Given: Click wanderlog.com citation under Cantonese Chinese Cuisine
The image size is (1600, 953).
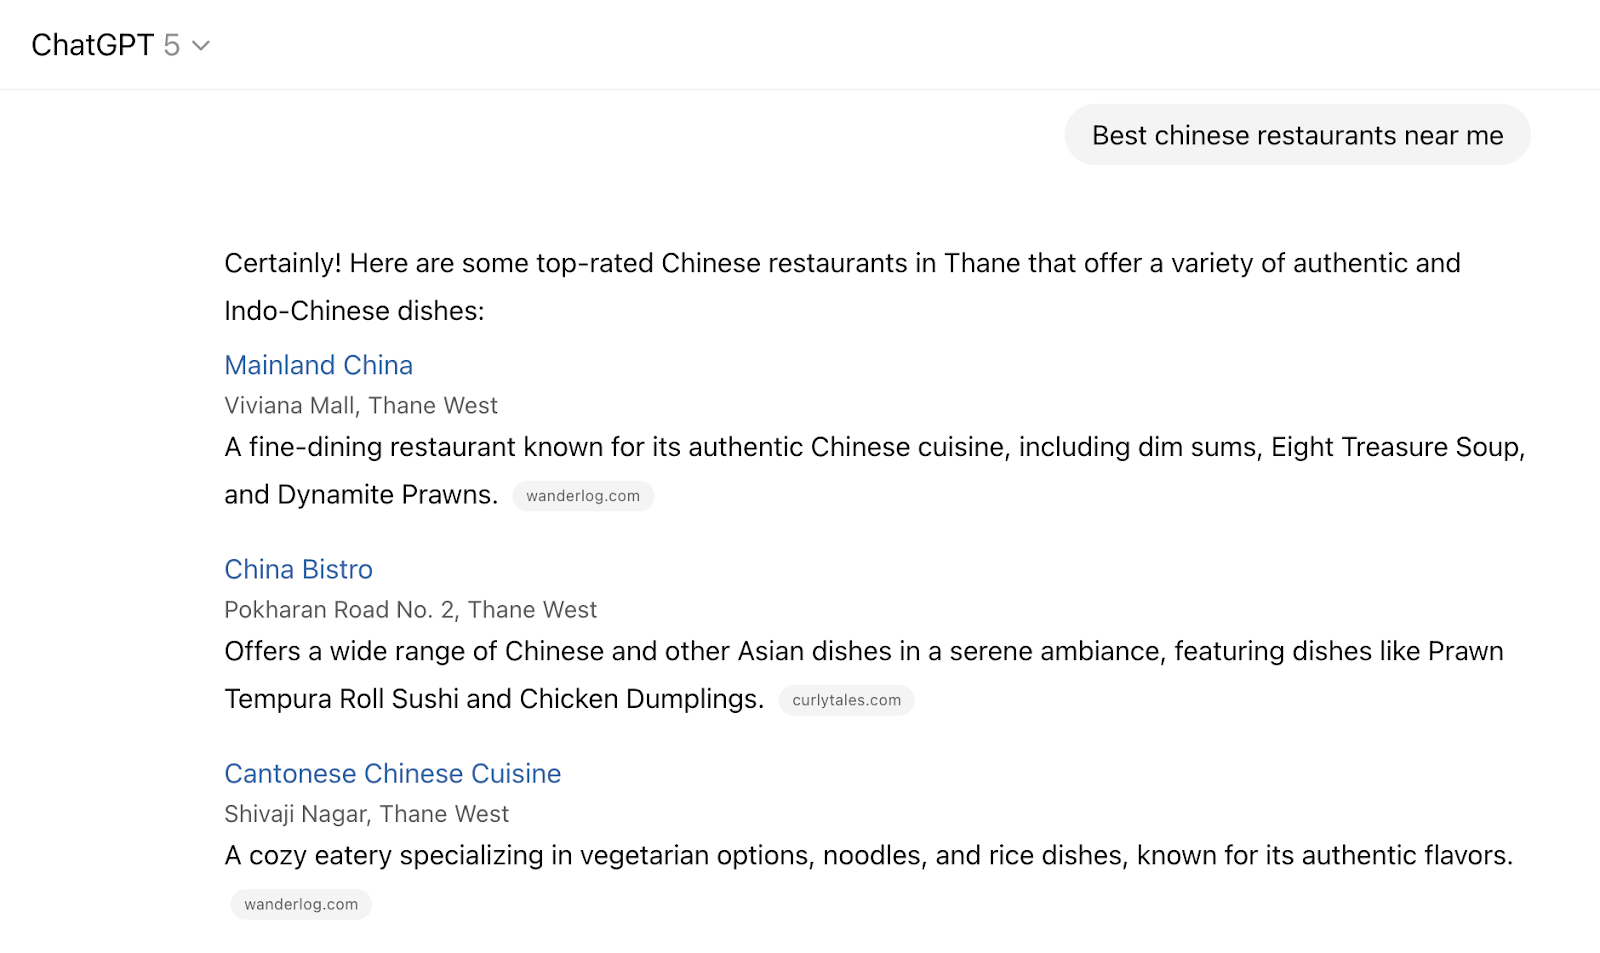Looking at the screenshot, I should 300,904.
